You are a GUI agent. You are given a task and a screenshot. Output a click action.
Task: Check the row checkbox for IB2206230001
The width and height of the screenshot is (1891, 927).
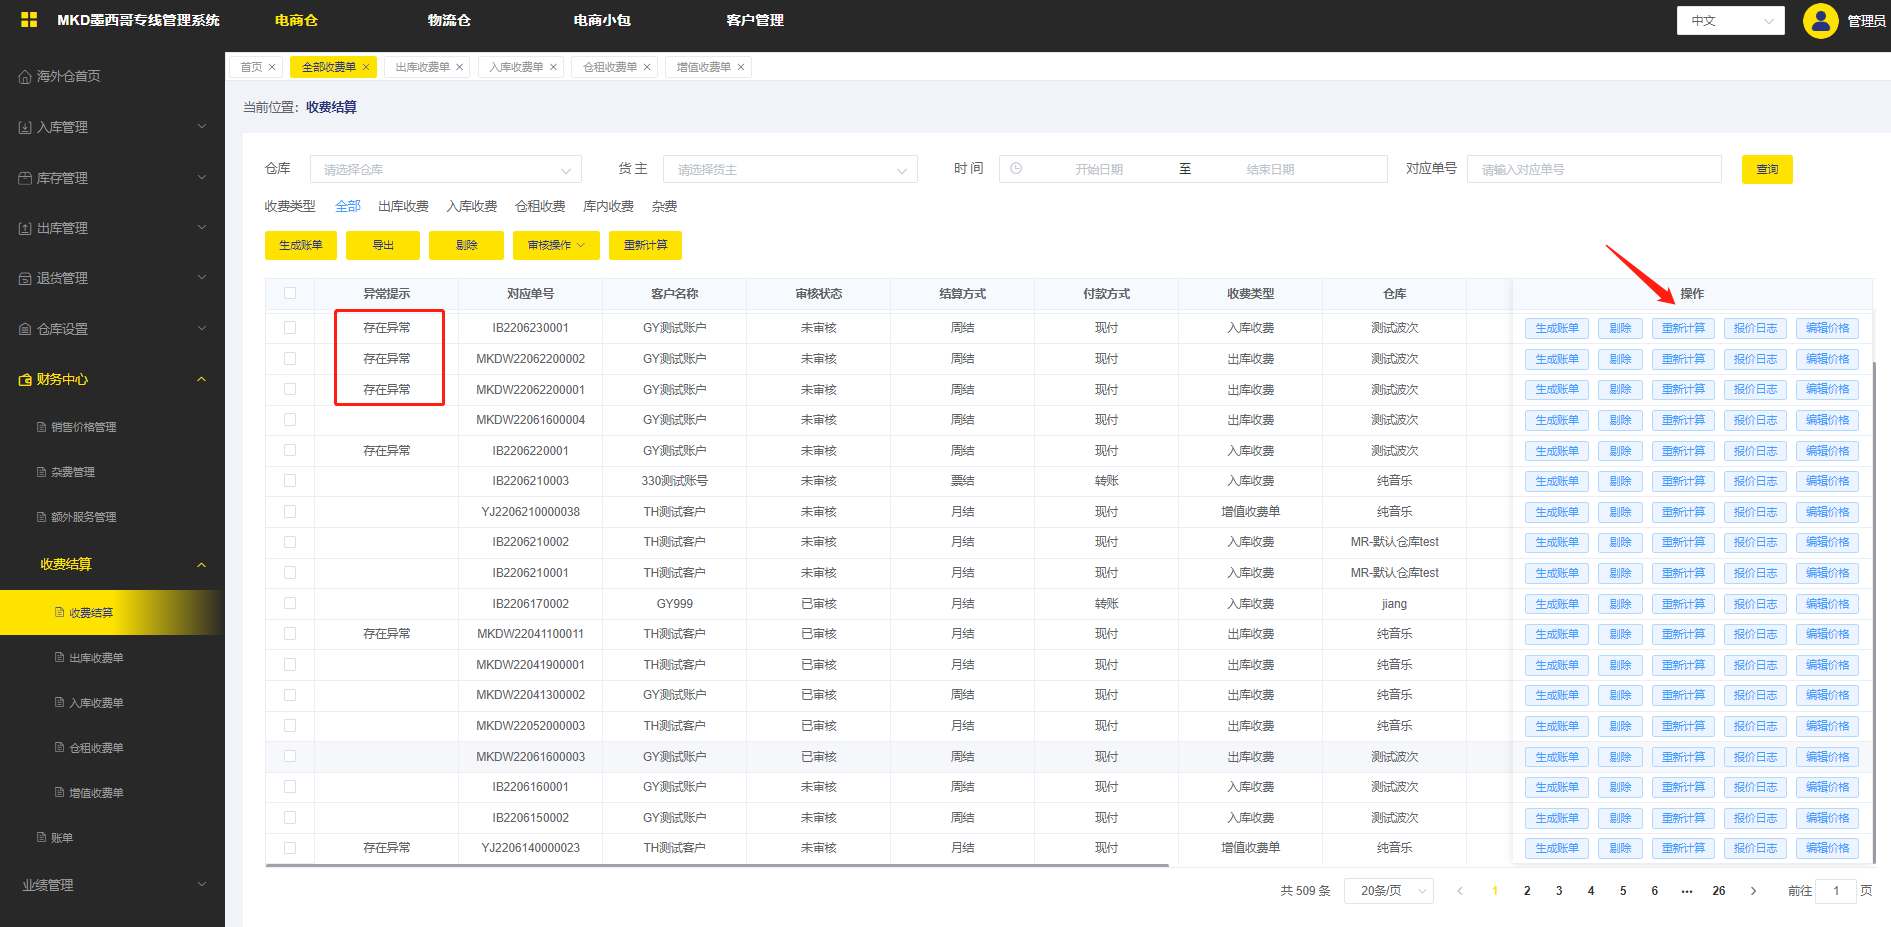point(290,327)
